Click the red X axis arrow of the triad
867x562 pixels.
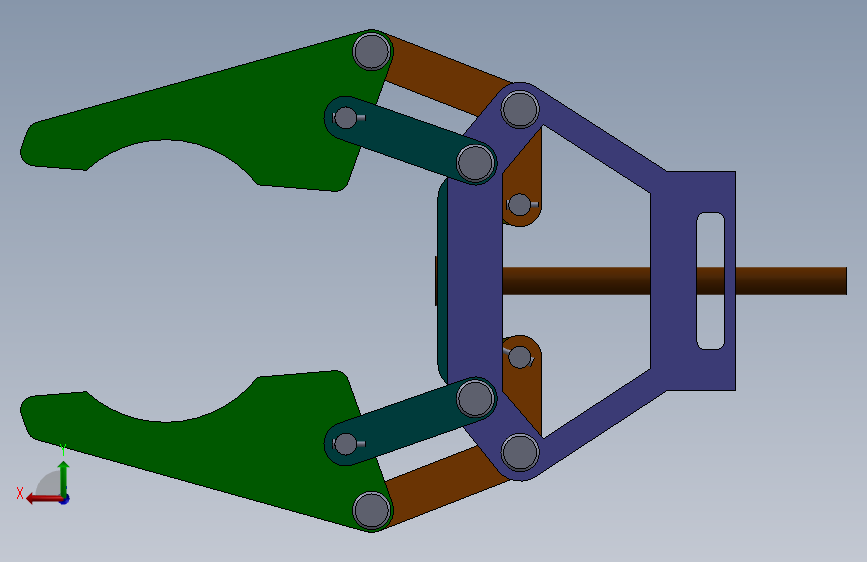tap(43, 499)
